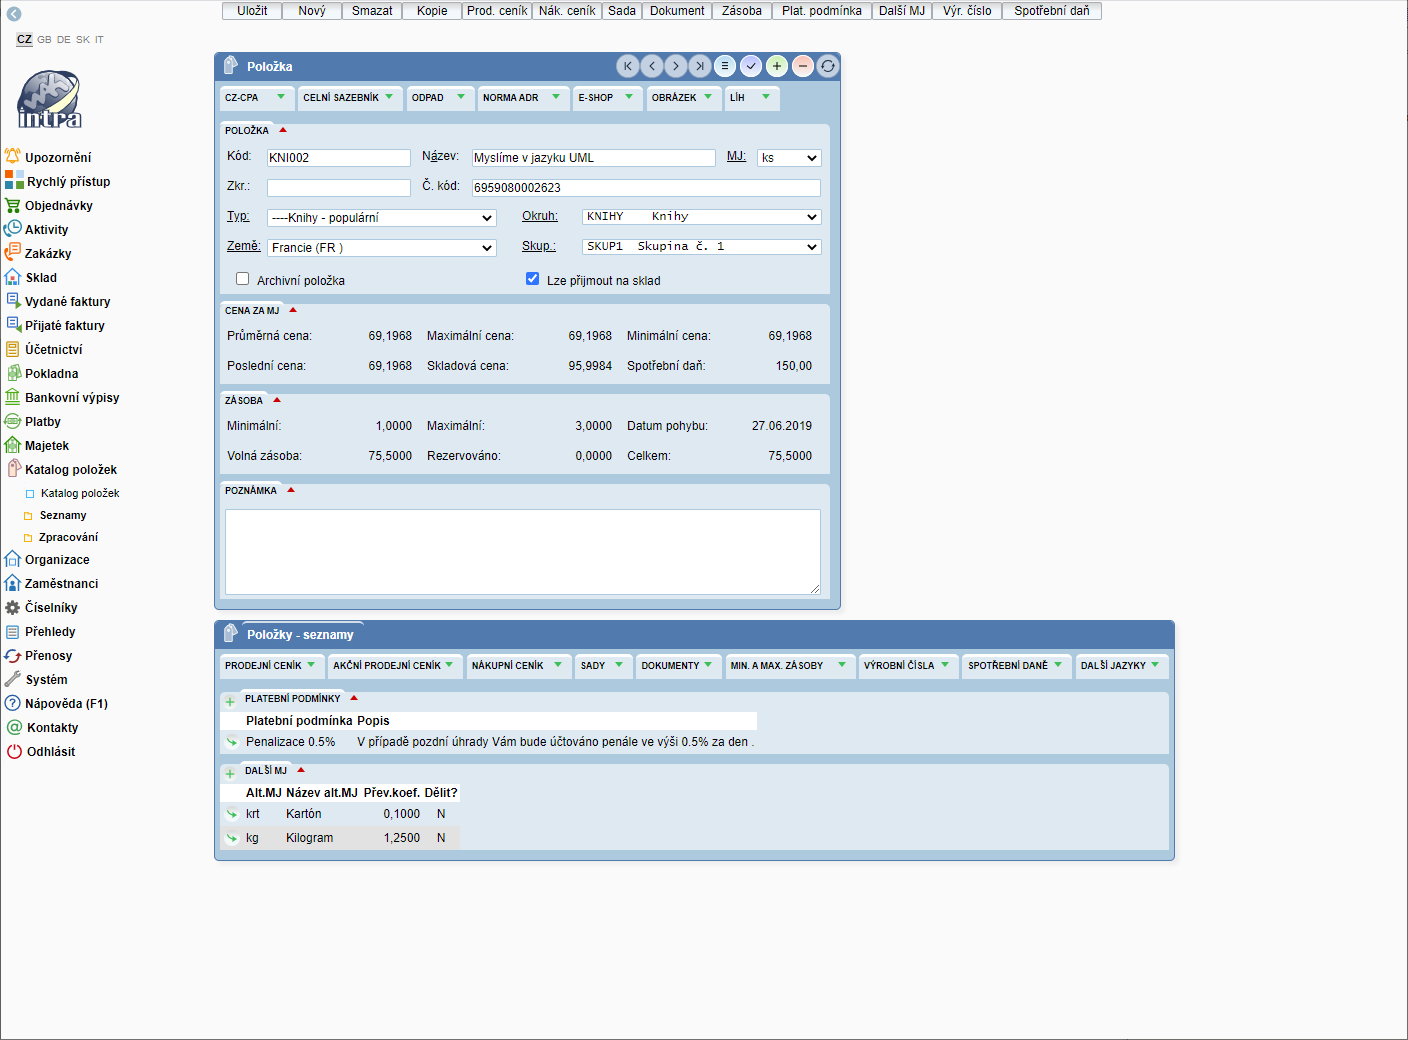Open the Prodejní ceník tab
The width and height of the screenshot is (1408, 1040).
click(270, 666)
